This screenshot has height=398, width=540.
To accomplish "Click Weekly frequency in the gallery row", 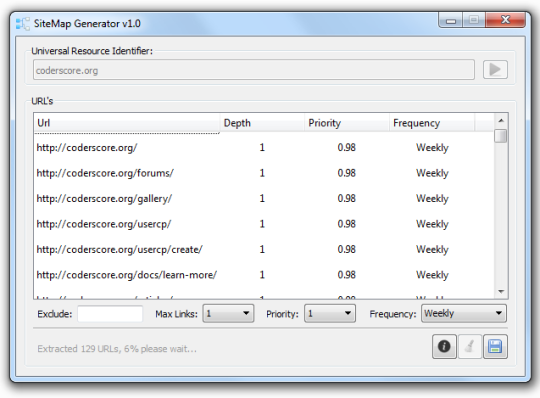I will 432,199.
